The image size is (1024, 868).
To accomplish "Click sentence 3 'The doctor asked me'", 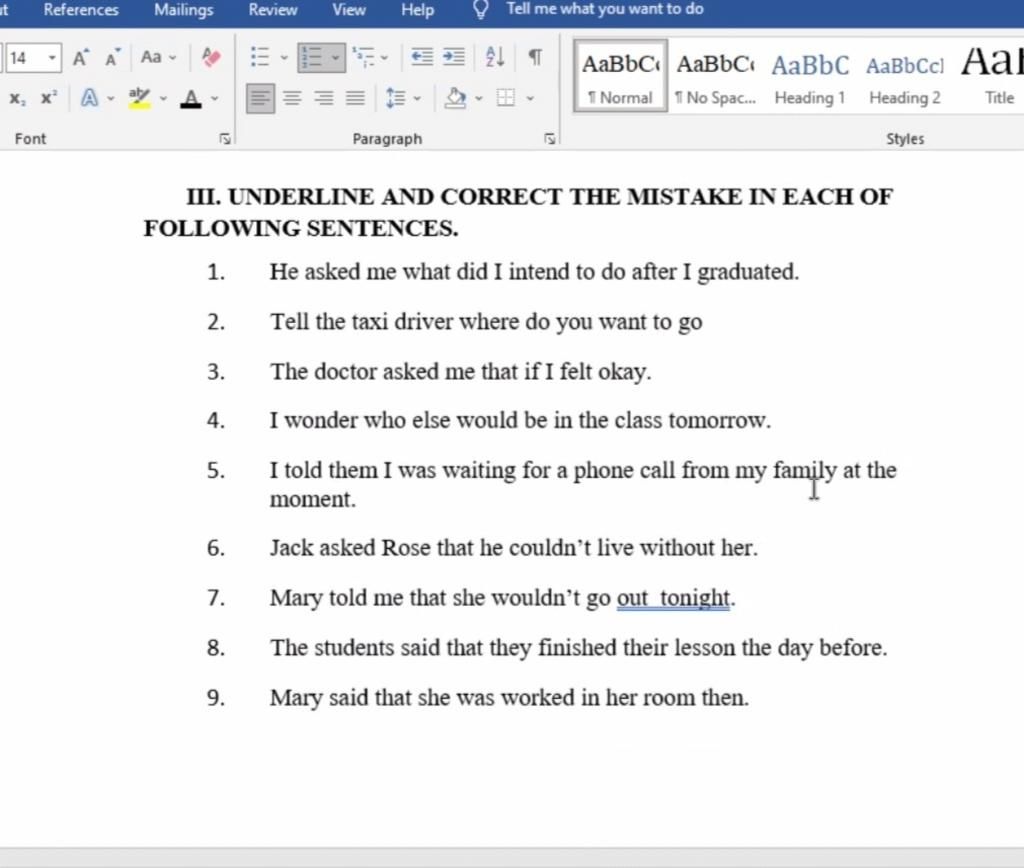I will point(460,372).
